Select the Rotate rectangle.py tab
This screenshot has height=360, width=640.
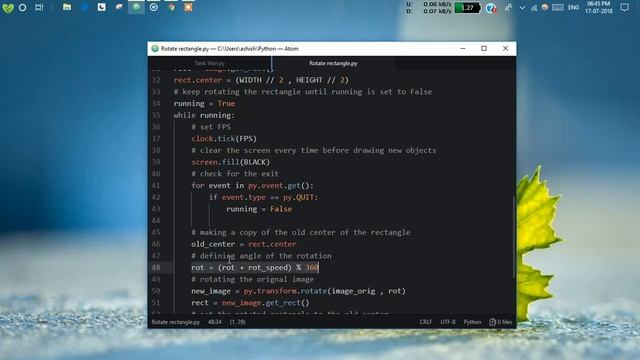[333, 63]
